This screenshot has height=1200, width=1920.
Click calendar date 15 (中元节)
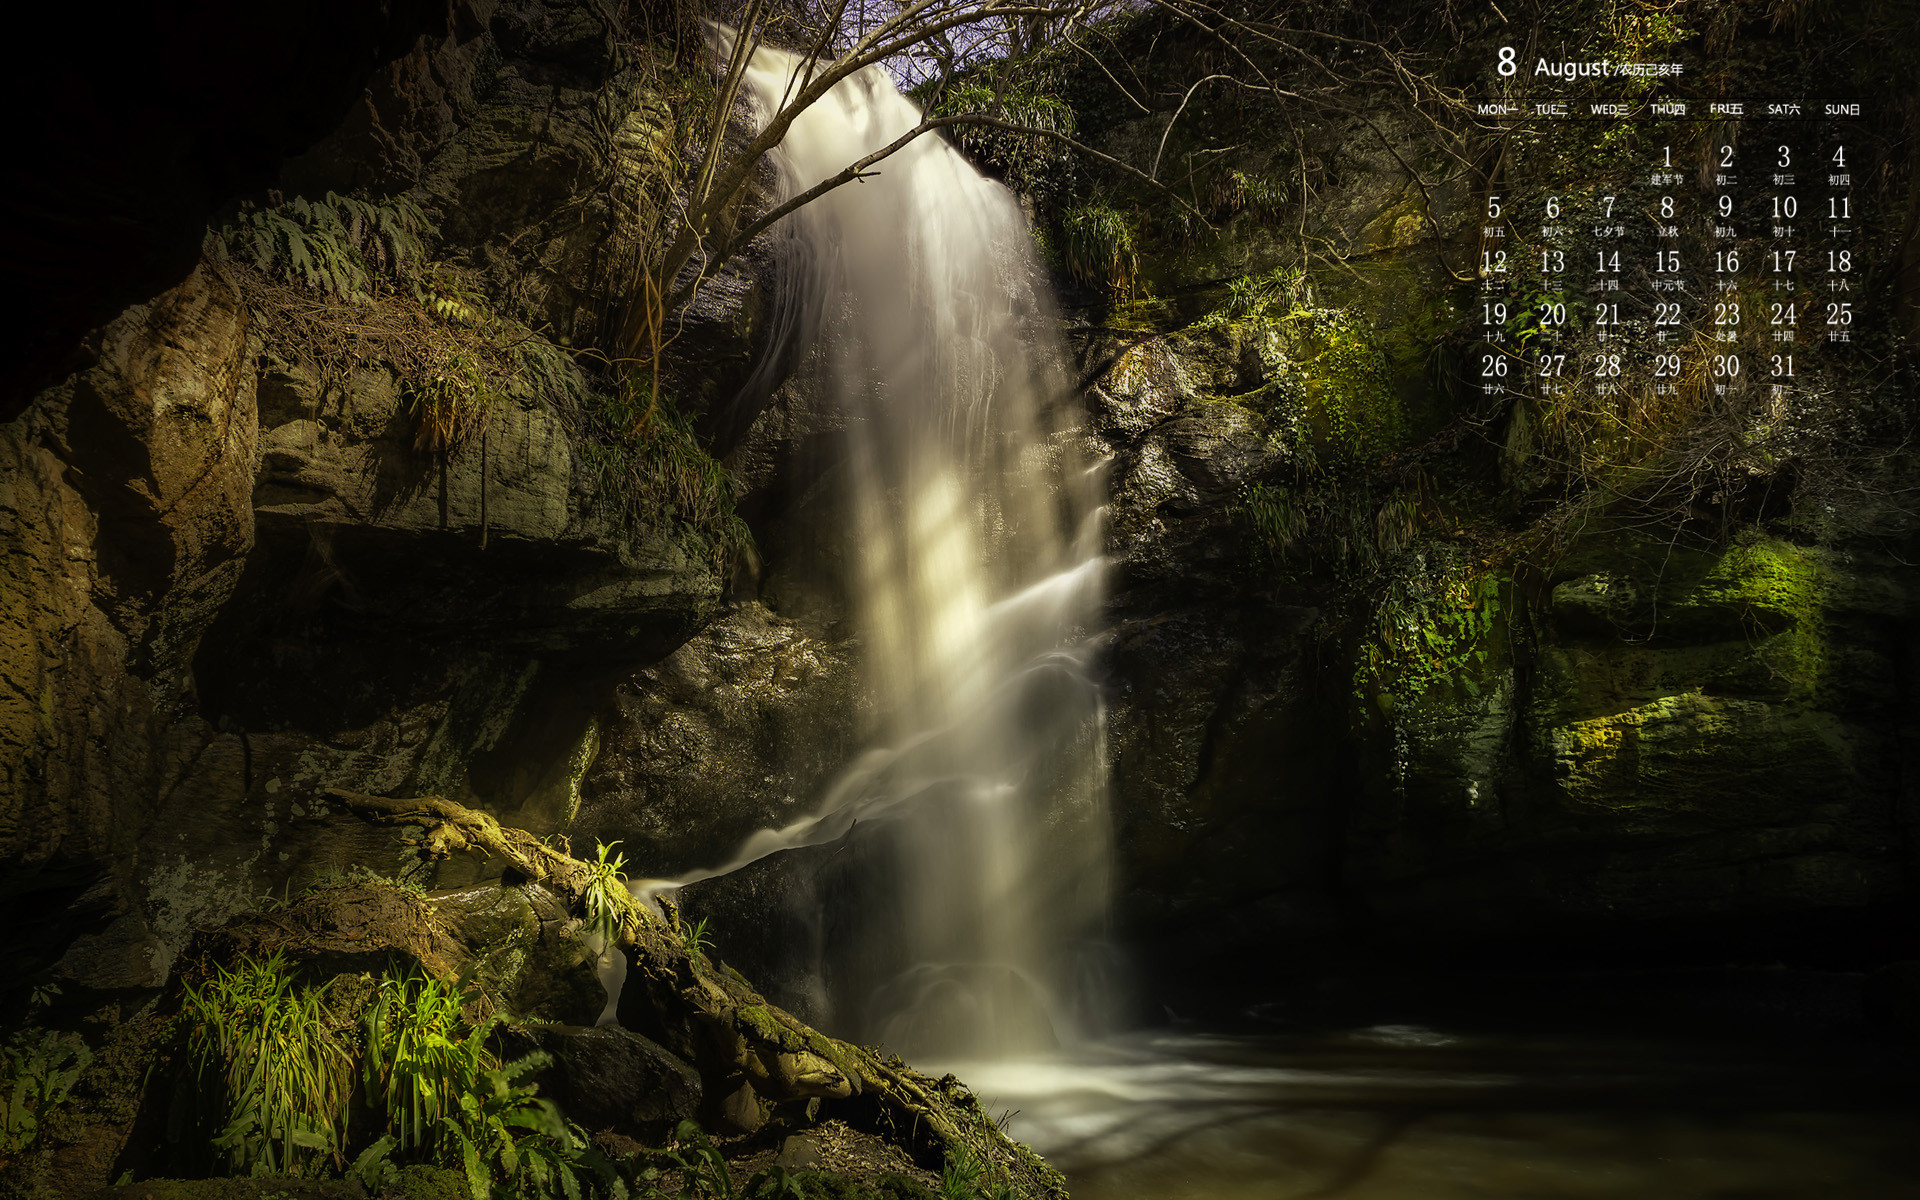[x=1667, y=263]
